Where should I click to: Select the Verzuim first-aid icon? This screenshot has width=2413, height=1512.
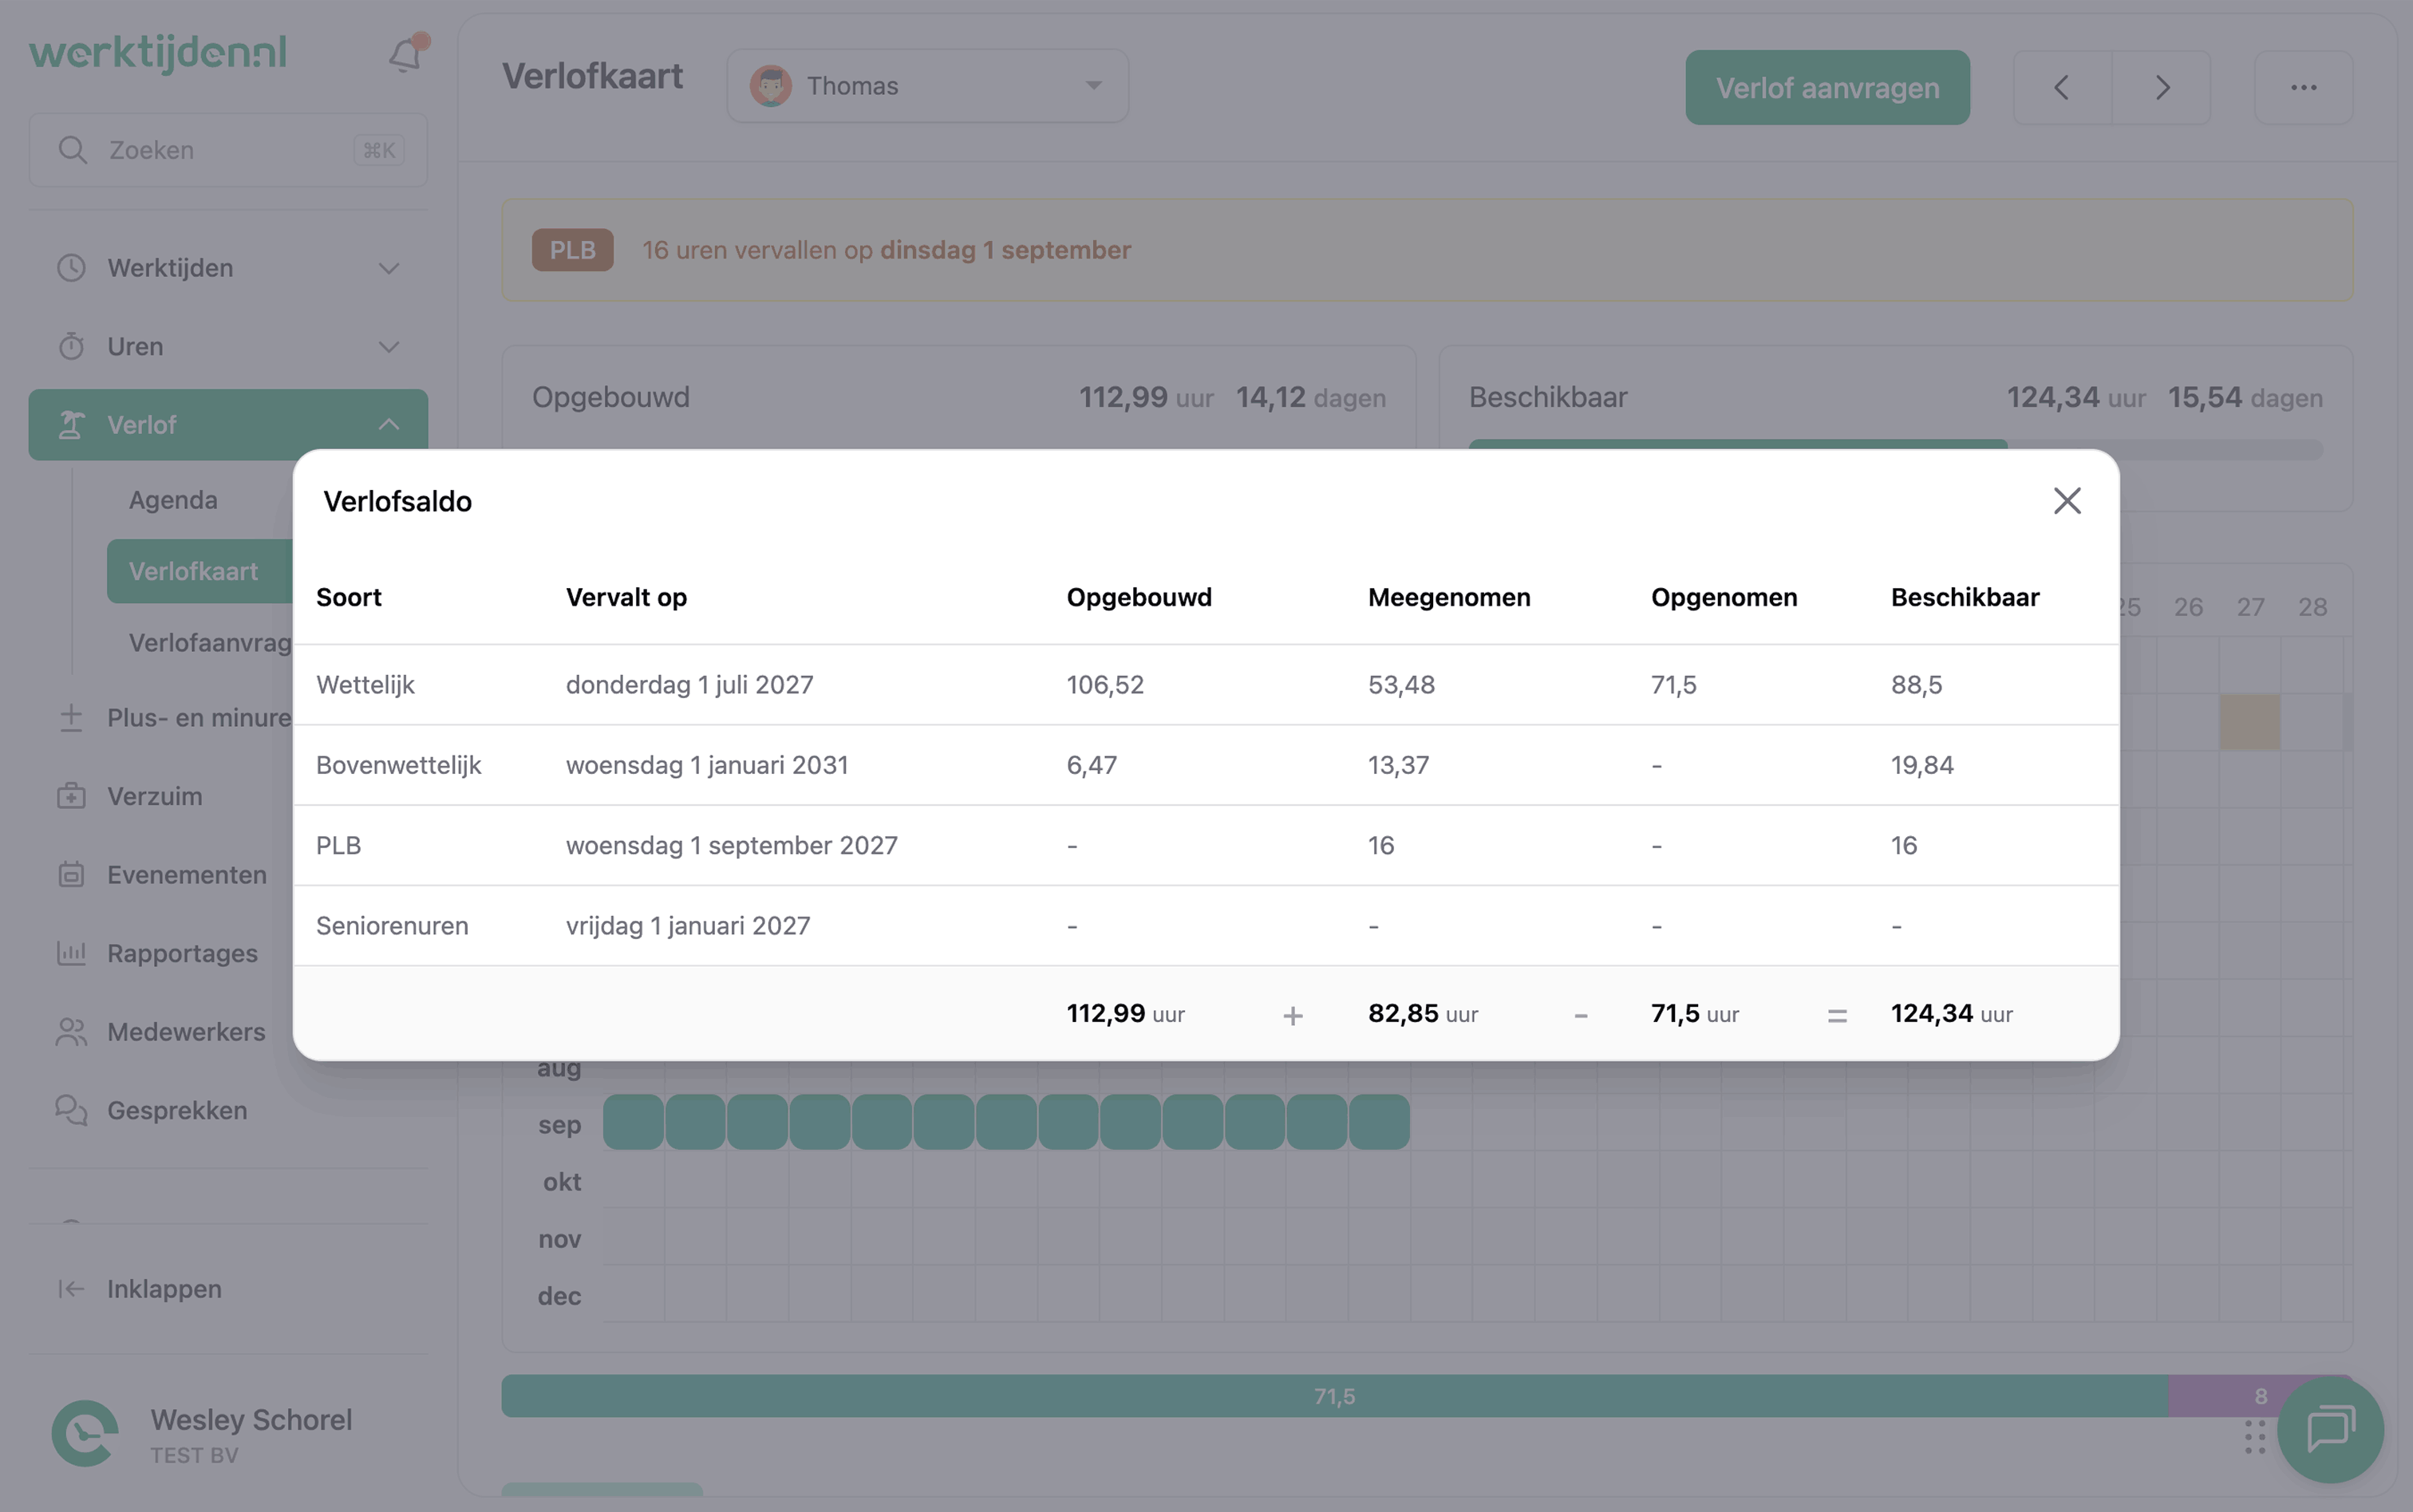pyautogui.click(x=71, y=796)
